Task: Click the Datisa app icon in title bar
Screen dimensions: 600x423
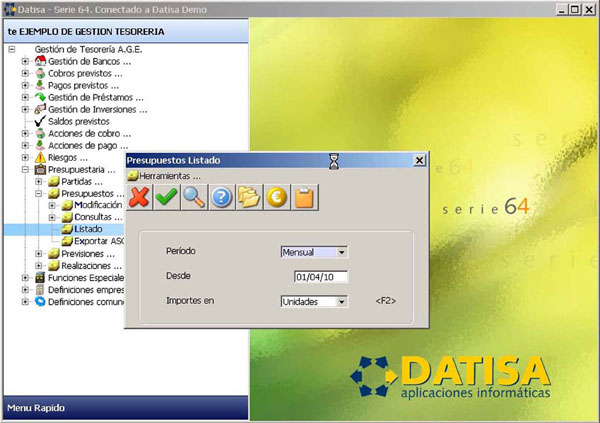Action: tap(9, 9)
